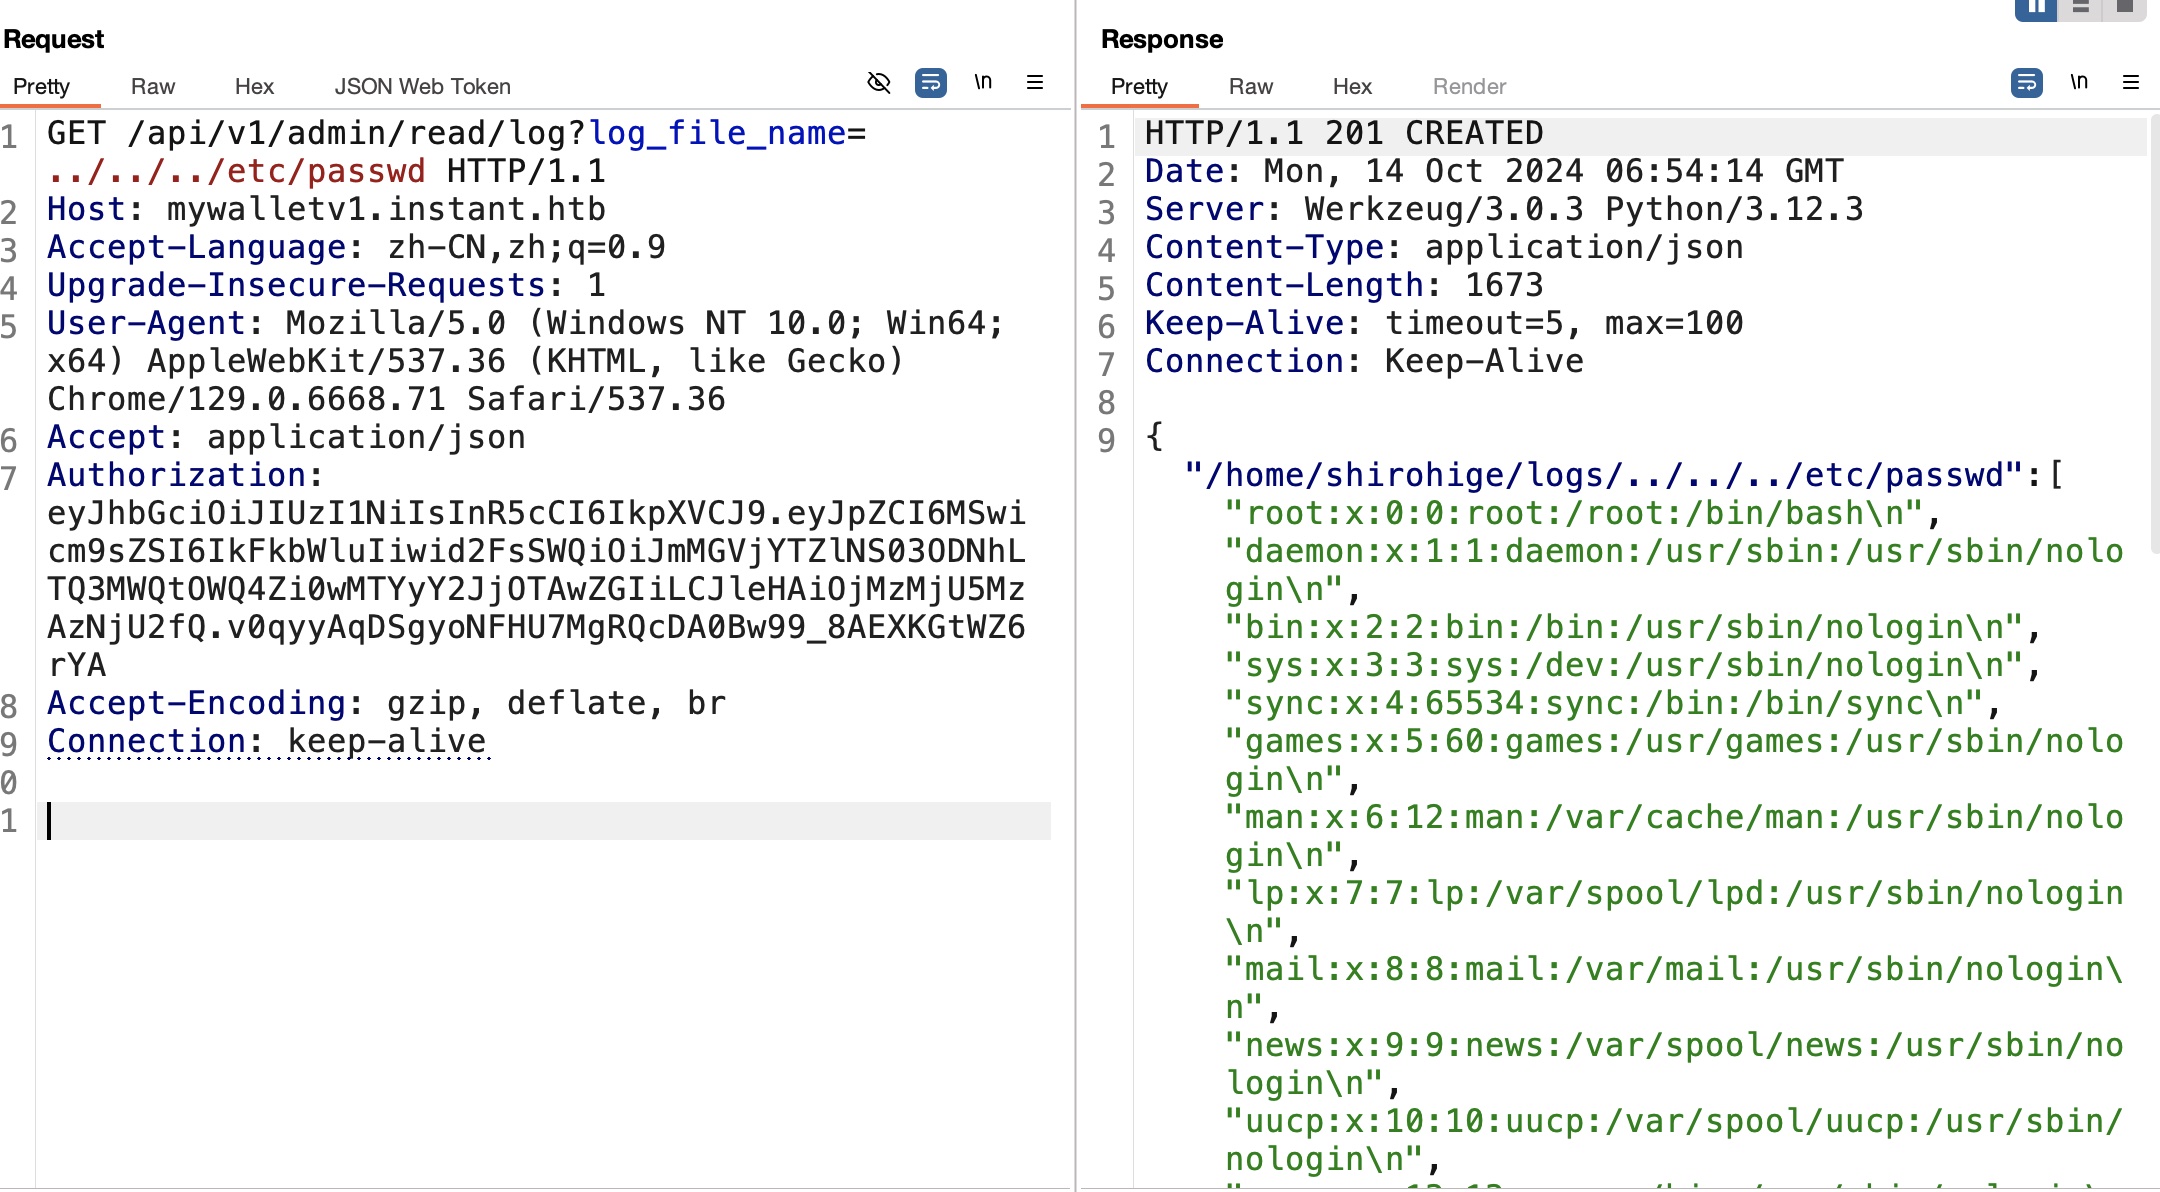
Task: Open the Request panel hamburger options menu
Action: point(1035,83)
